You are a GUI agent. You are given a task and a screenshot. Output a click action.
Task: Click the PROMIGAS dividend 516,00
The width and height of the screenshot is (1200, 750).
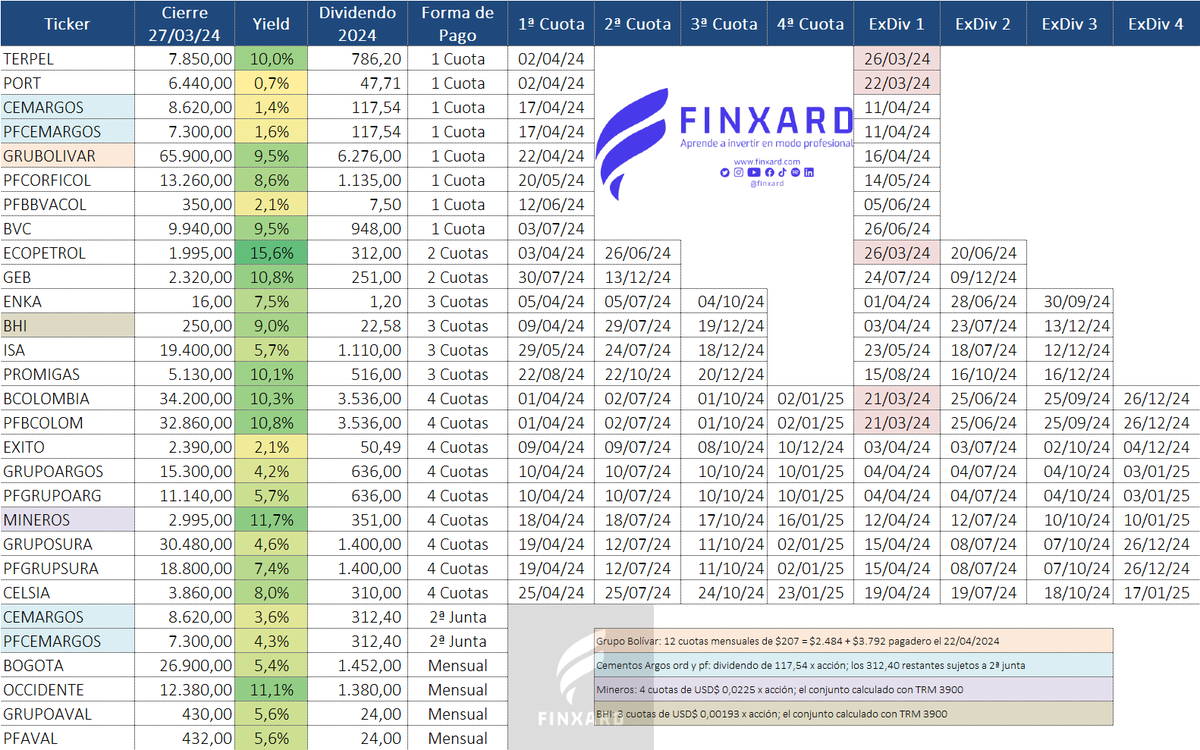coord(357,375)
